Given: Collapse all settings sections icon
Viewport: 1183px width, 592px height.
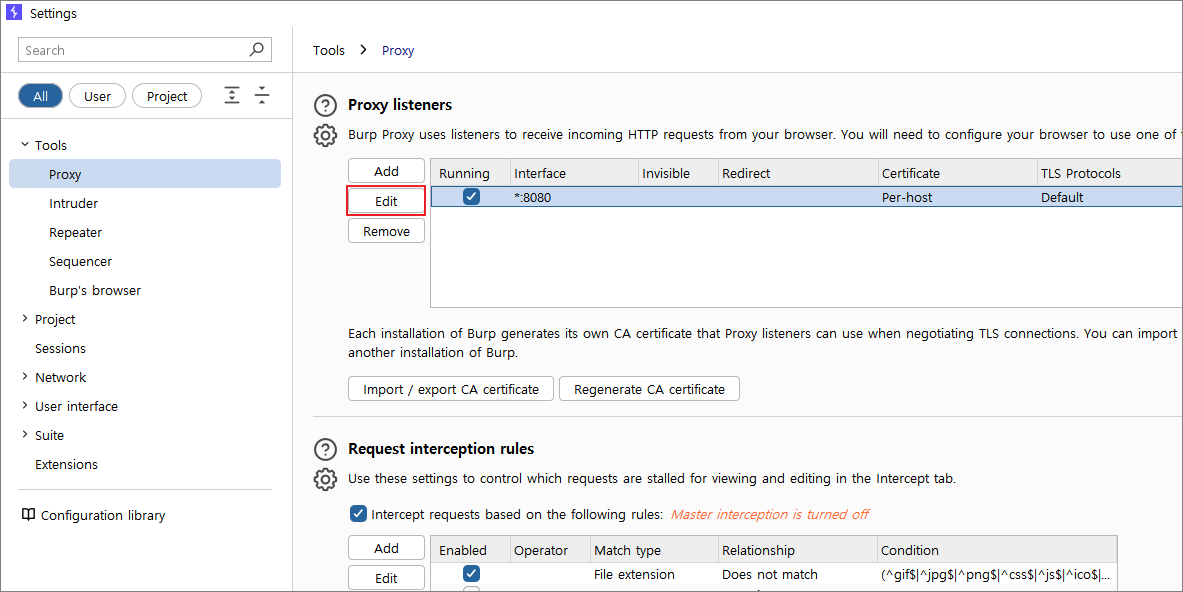Looking at the screenshot, I should point(262,95).
